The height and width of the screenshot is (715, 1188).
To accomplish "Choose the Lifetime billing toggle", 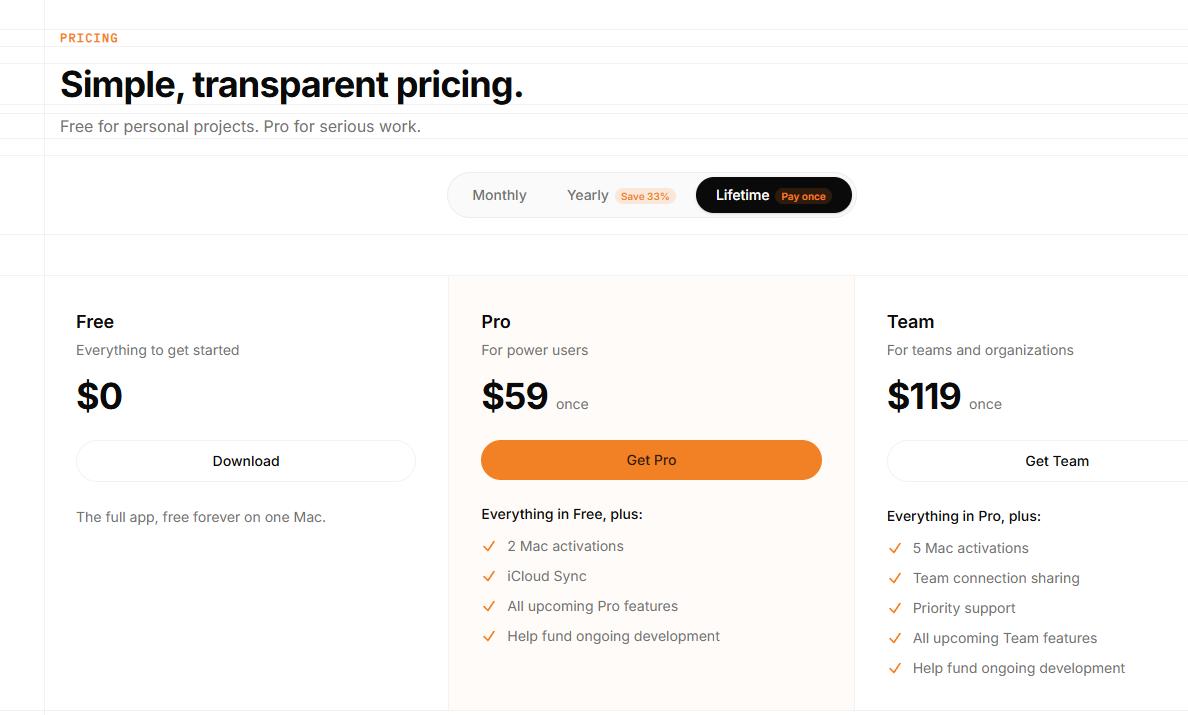I will pos(774,195).
